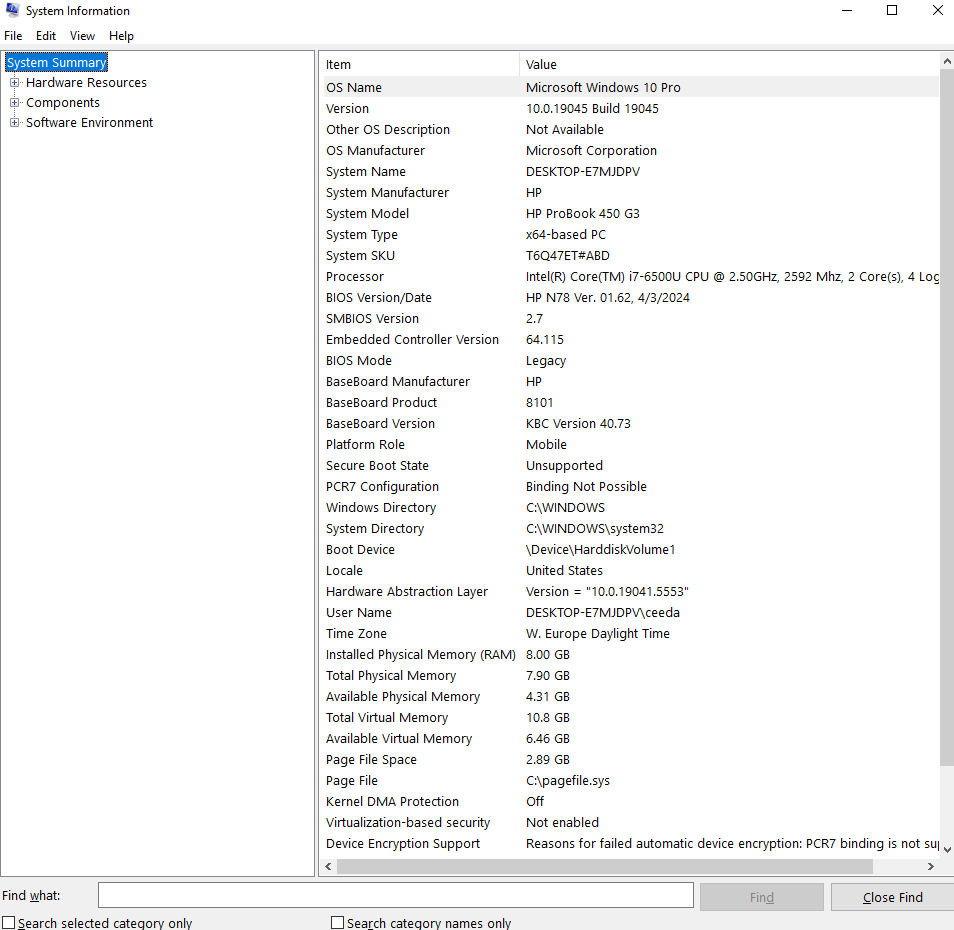Click the Find button

[762, 897]
